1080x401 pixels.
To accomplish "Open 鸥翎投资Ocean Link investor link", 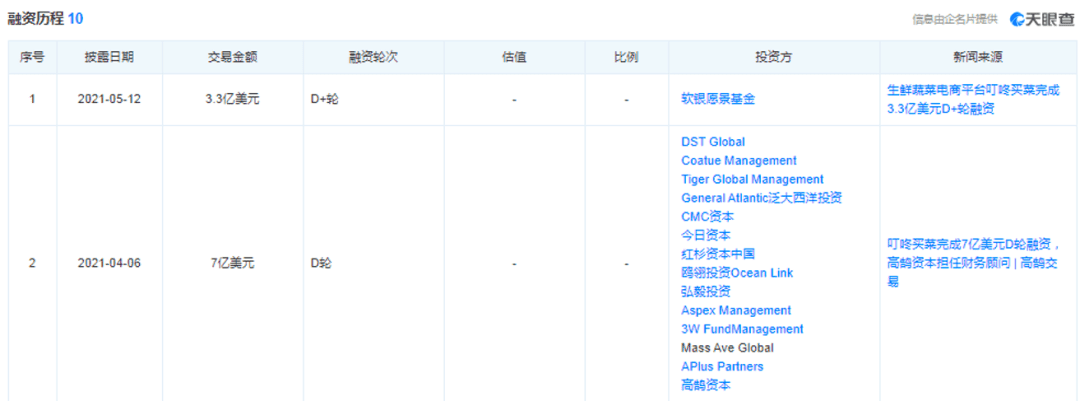I will (736, 273).
